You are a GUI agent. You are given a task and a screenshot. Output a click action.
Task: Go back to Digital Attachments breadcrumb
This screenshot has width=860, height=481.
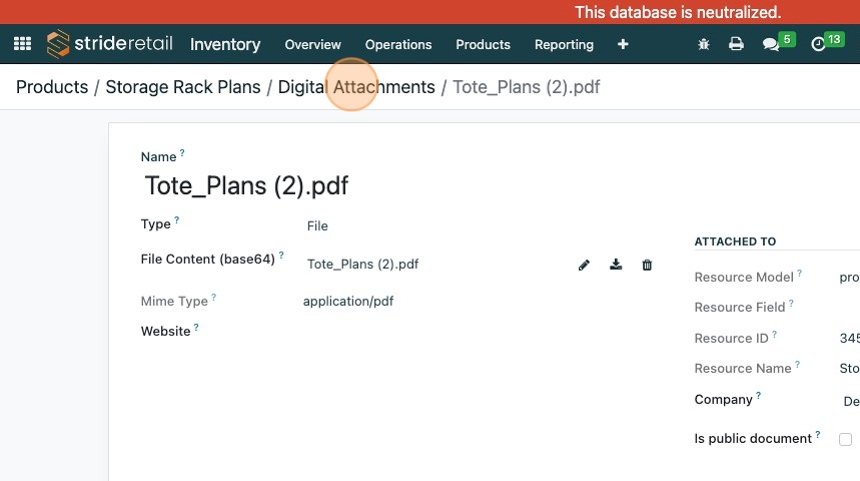pos(356,87)
